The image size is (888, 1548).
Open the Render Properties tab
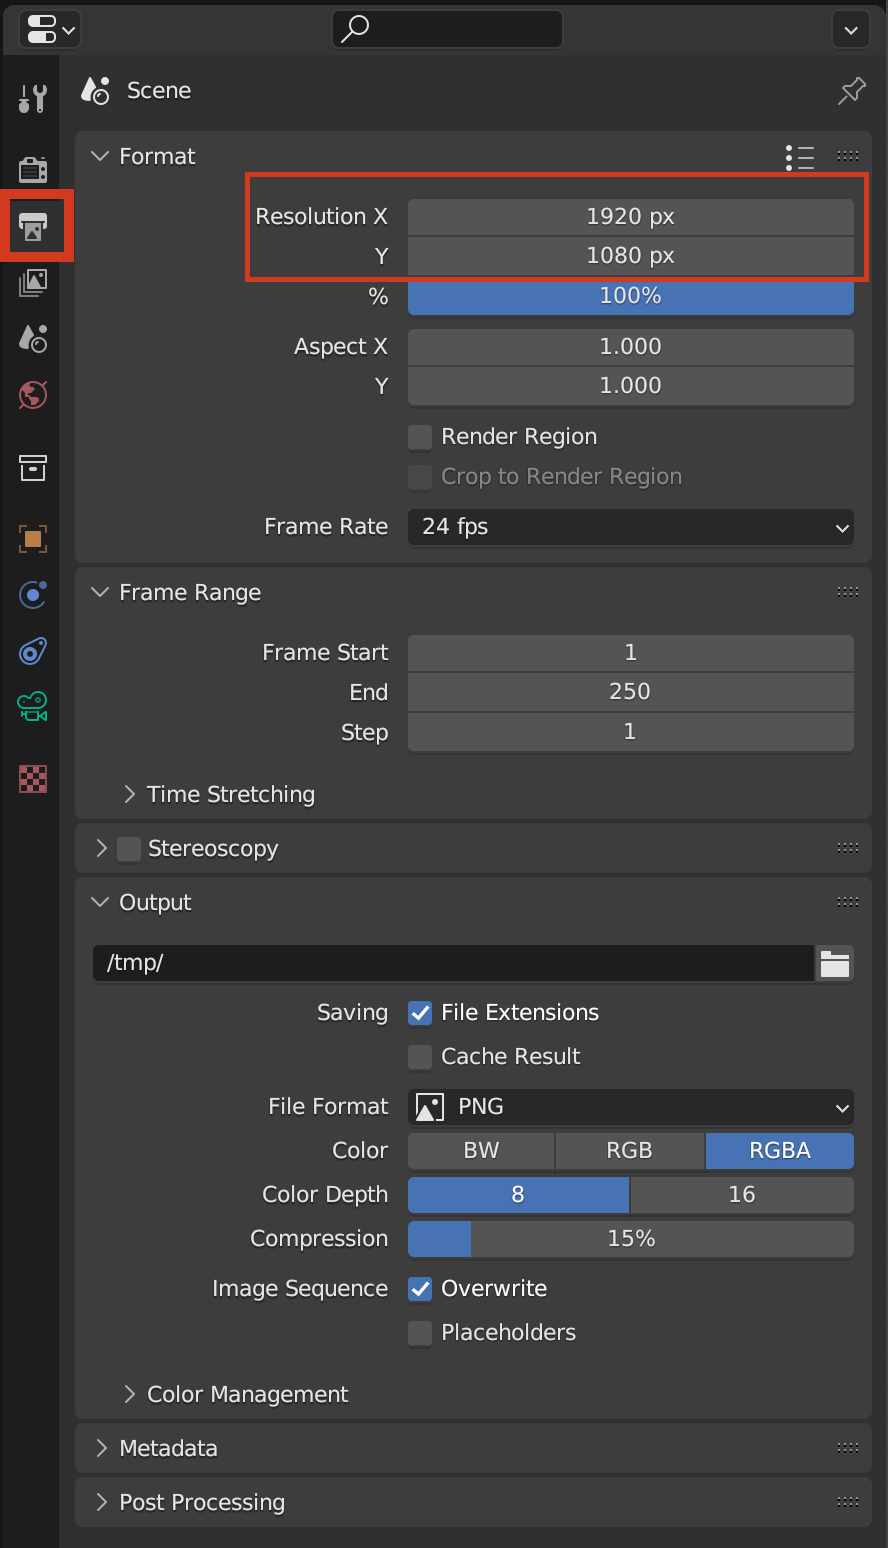[33, 170]
